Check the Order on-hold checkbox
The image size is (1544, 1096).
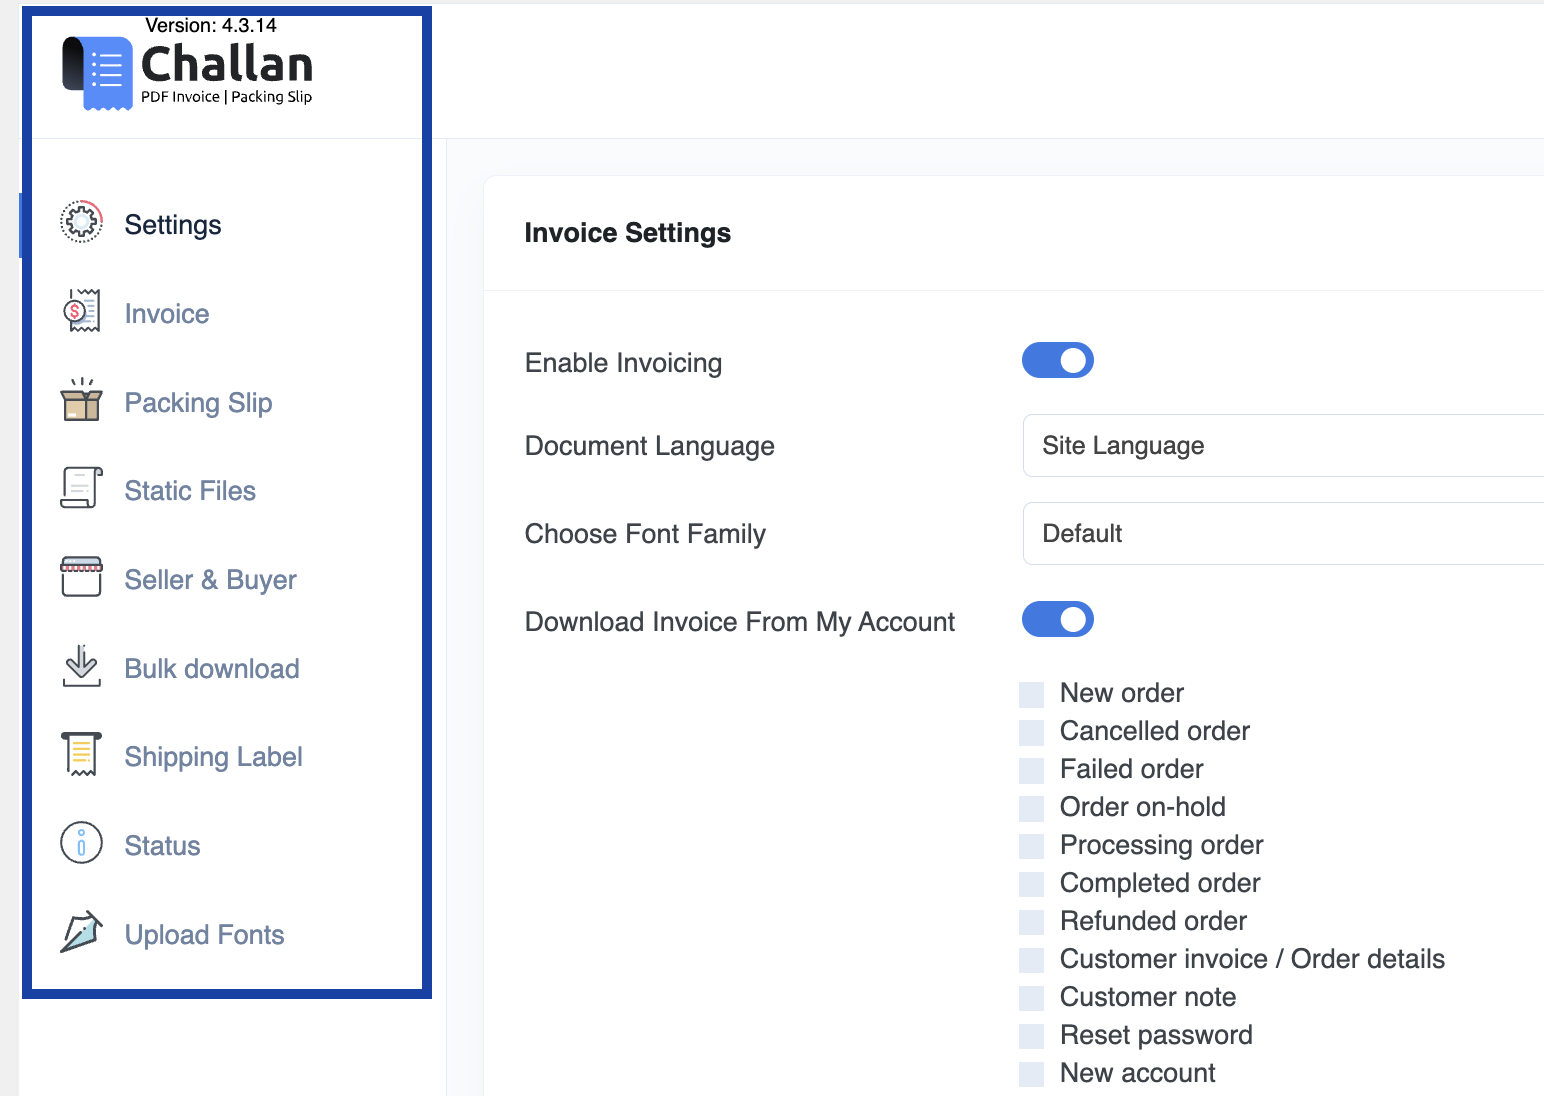pos(1031,808)
